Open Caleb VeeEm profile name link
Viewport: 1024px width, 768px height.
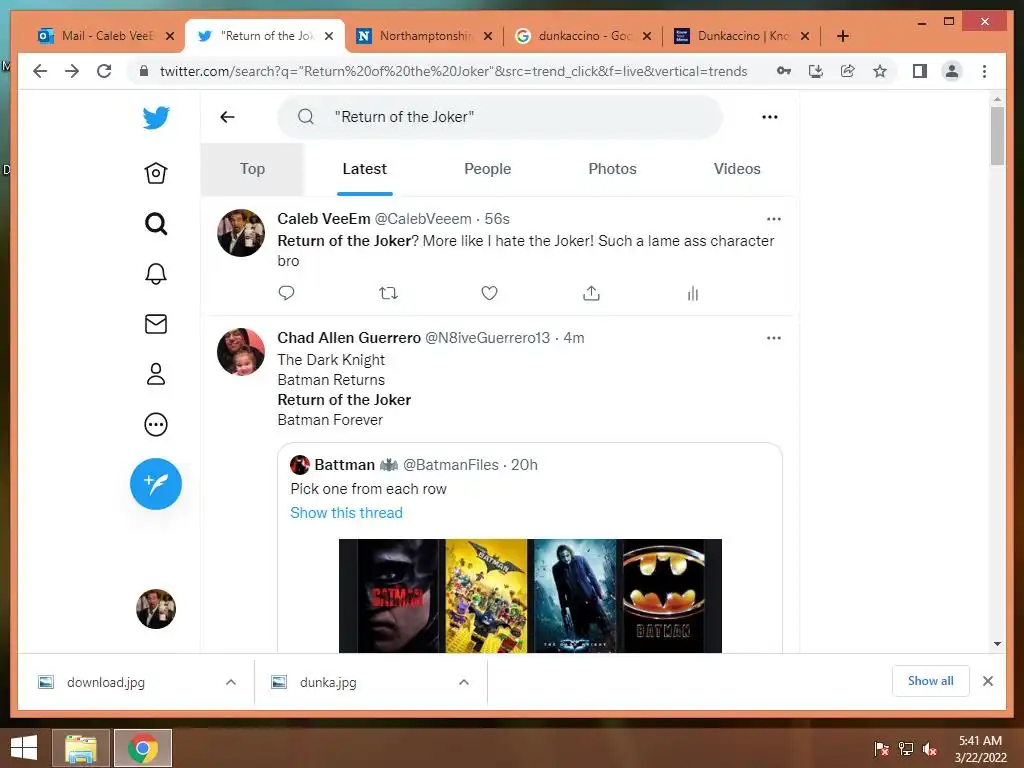point(323,219)
